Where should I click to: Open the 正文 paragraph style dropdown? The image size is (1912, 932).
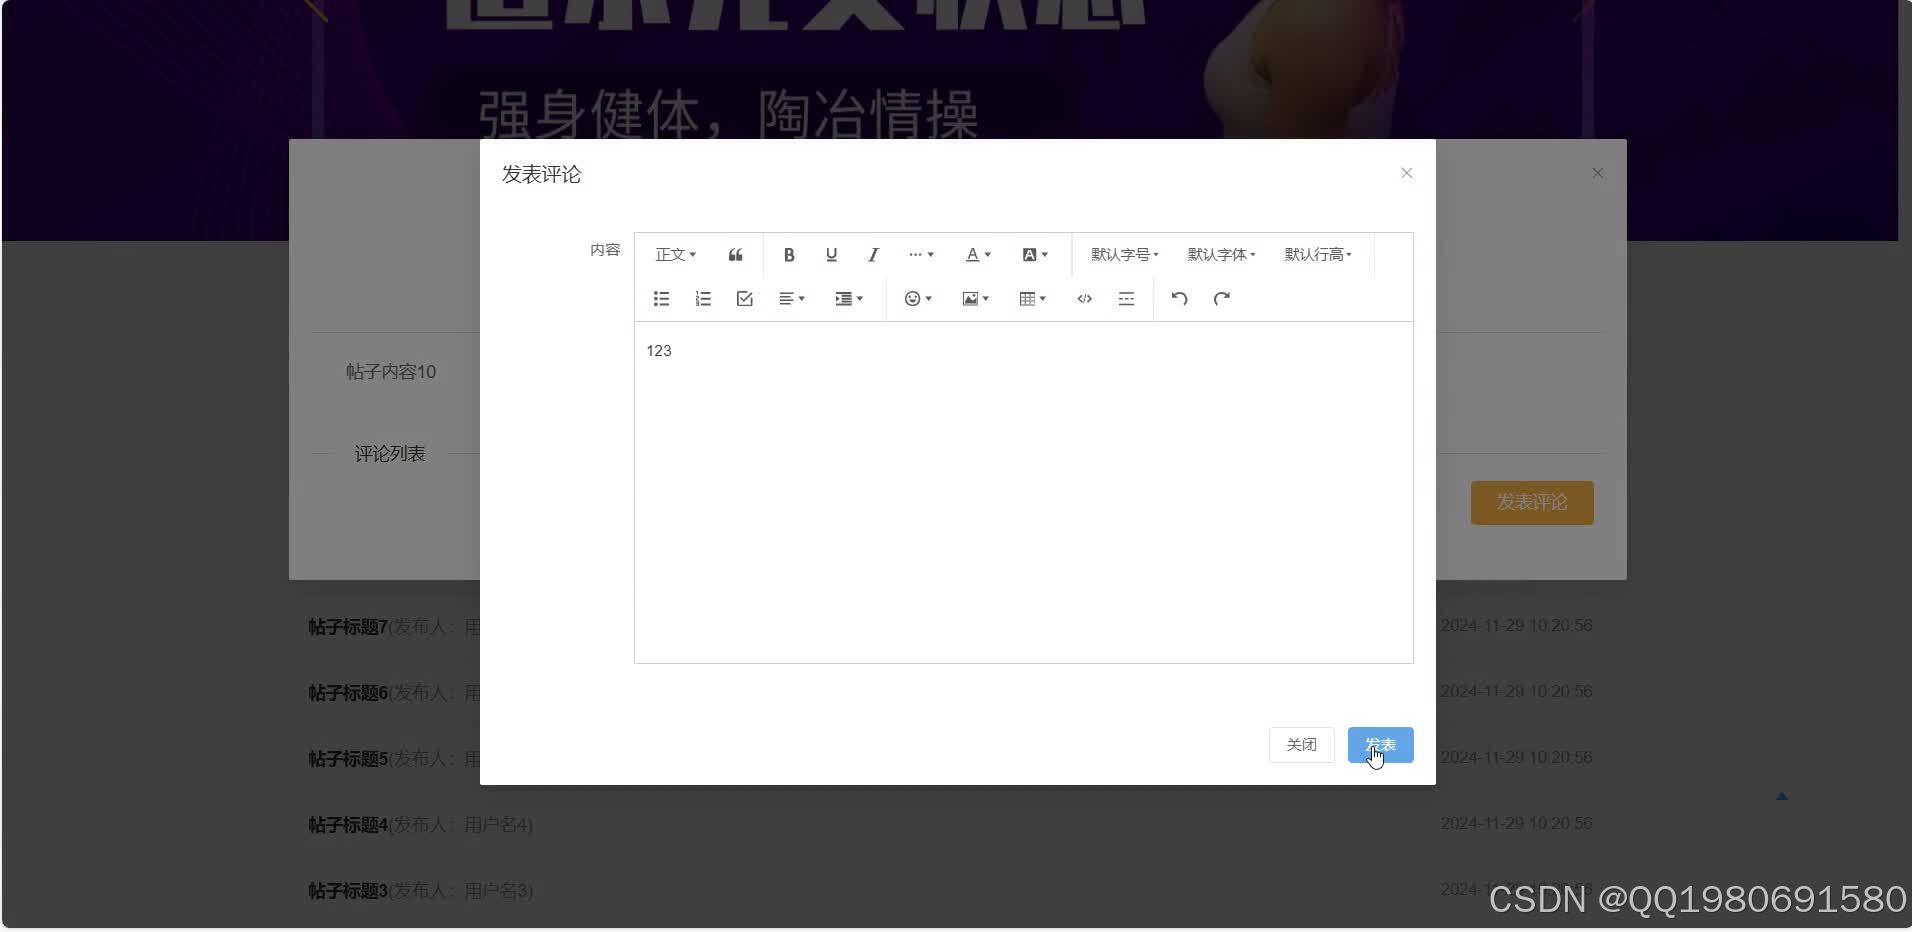674,254
